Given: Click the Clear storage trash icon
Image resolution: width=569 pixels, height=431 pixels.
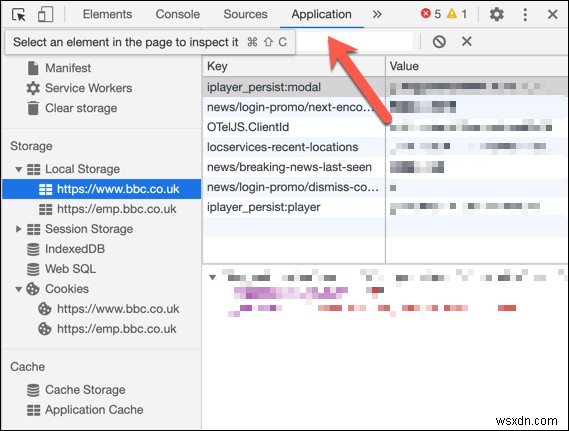Looking at the screenshot, I should coord(33,108).
